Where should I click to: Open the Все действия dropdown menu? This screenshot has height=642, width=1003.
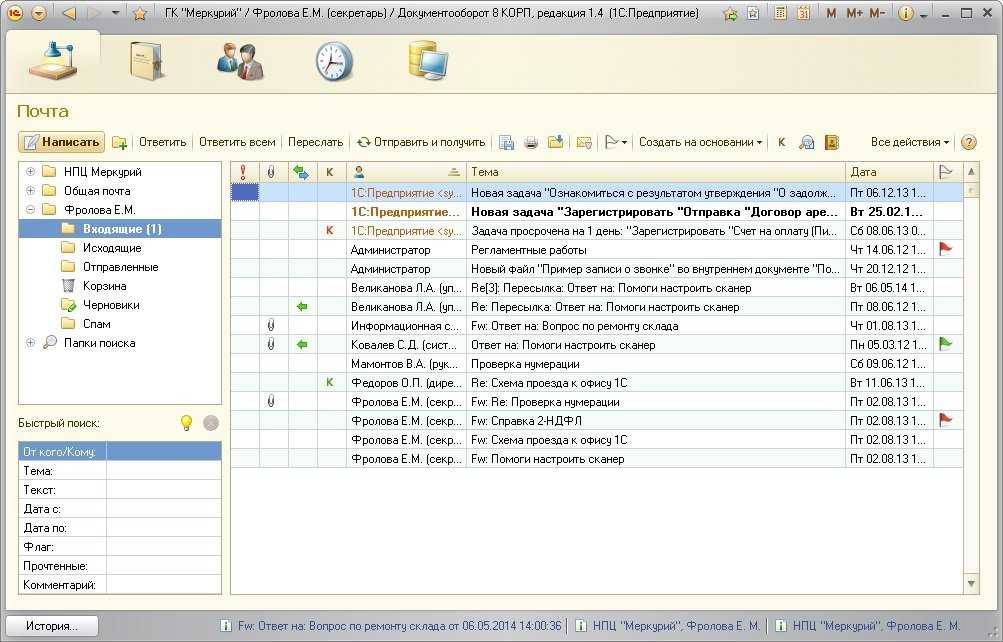tap(910, 143)
